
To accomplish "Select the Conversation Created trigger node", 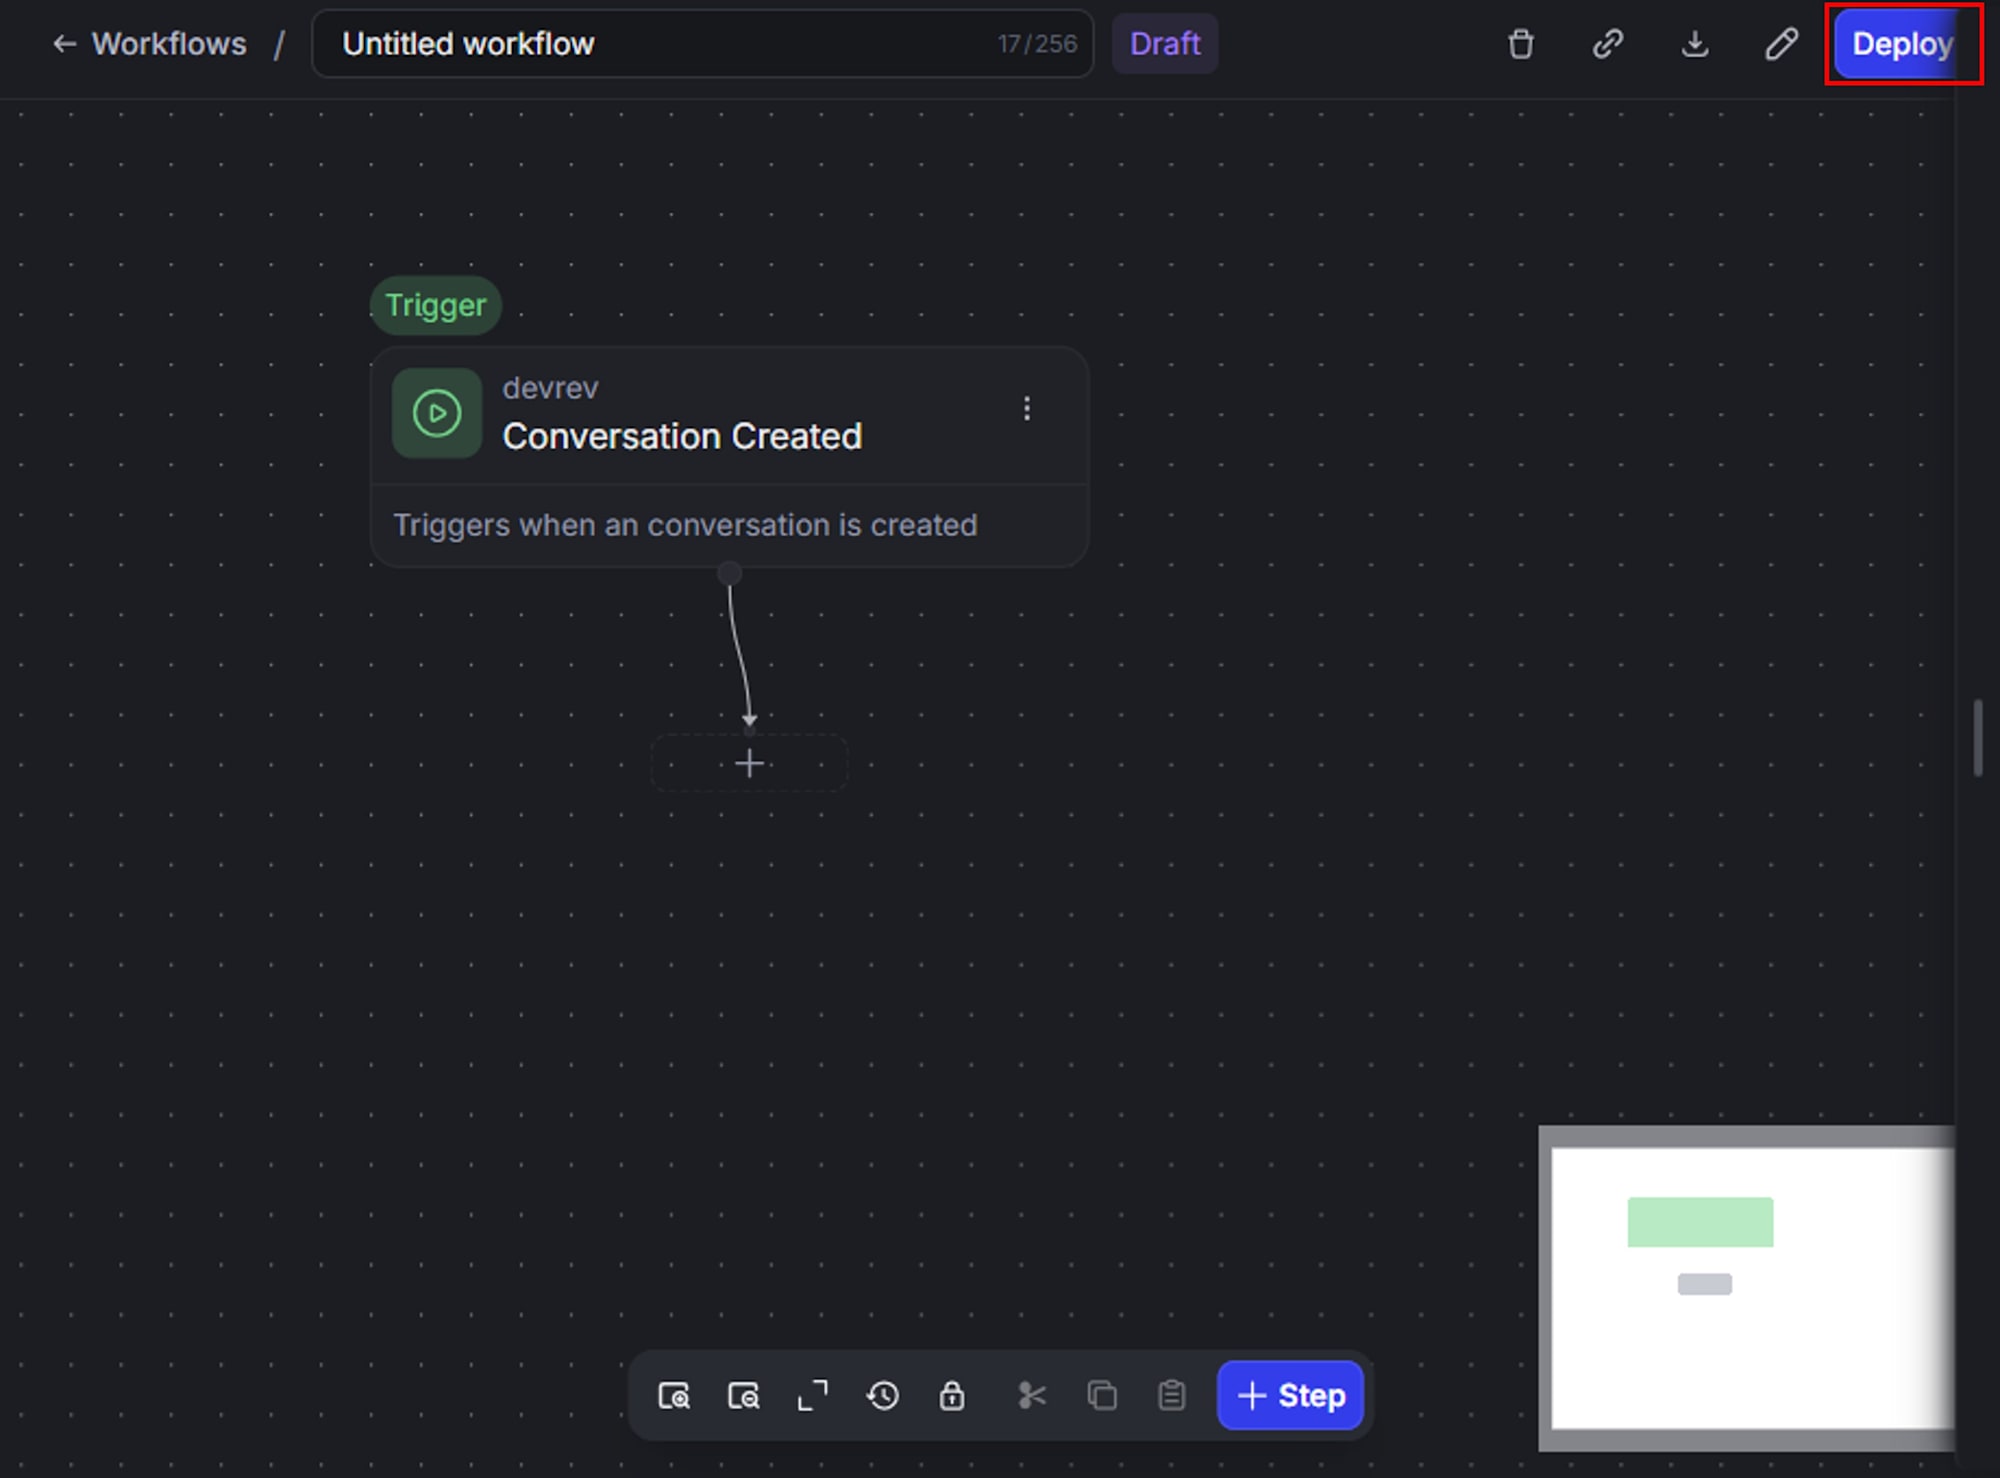I will [700, 436].
